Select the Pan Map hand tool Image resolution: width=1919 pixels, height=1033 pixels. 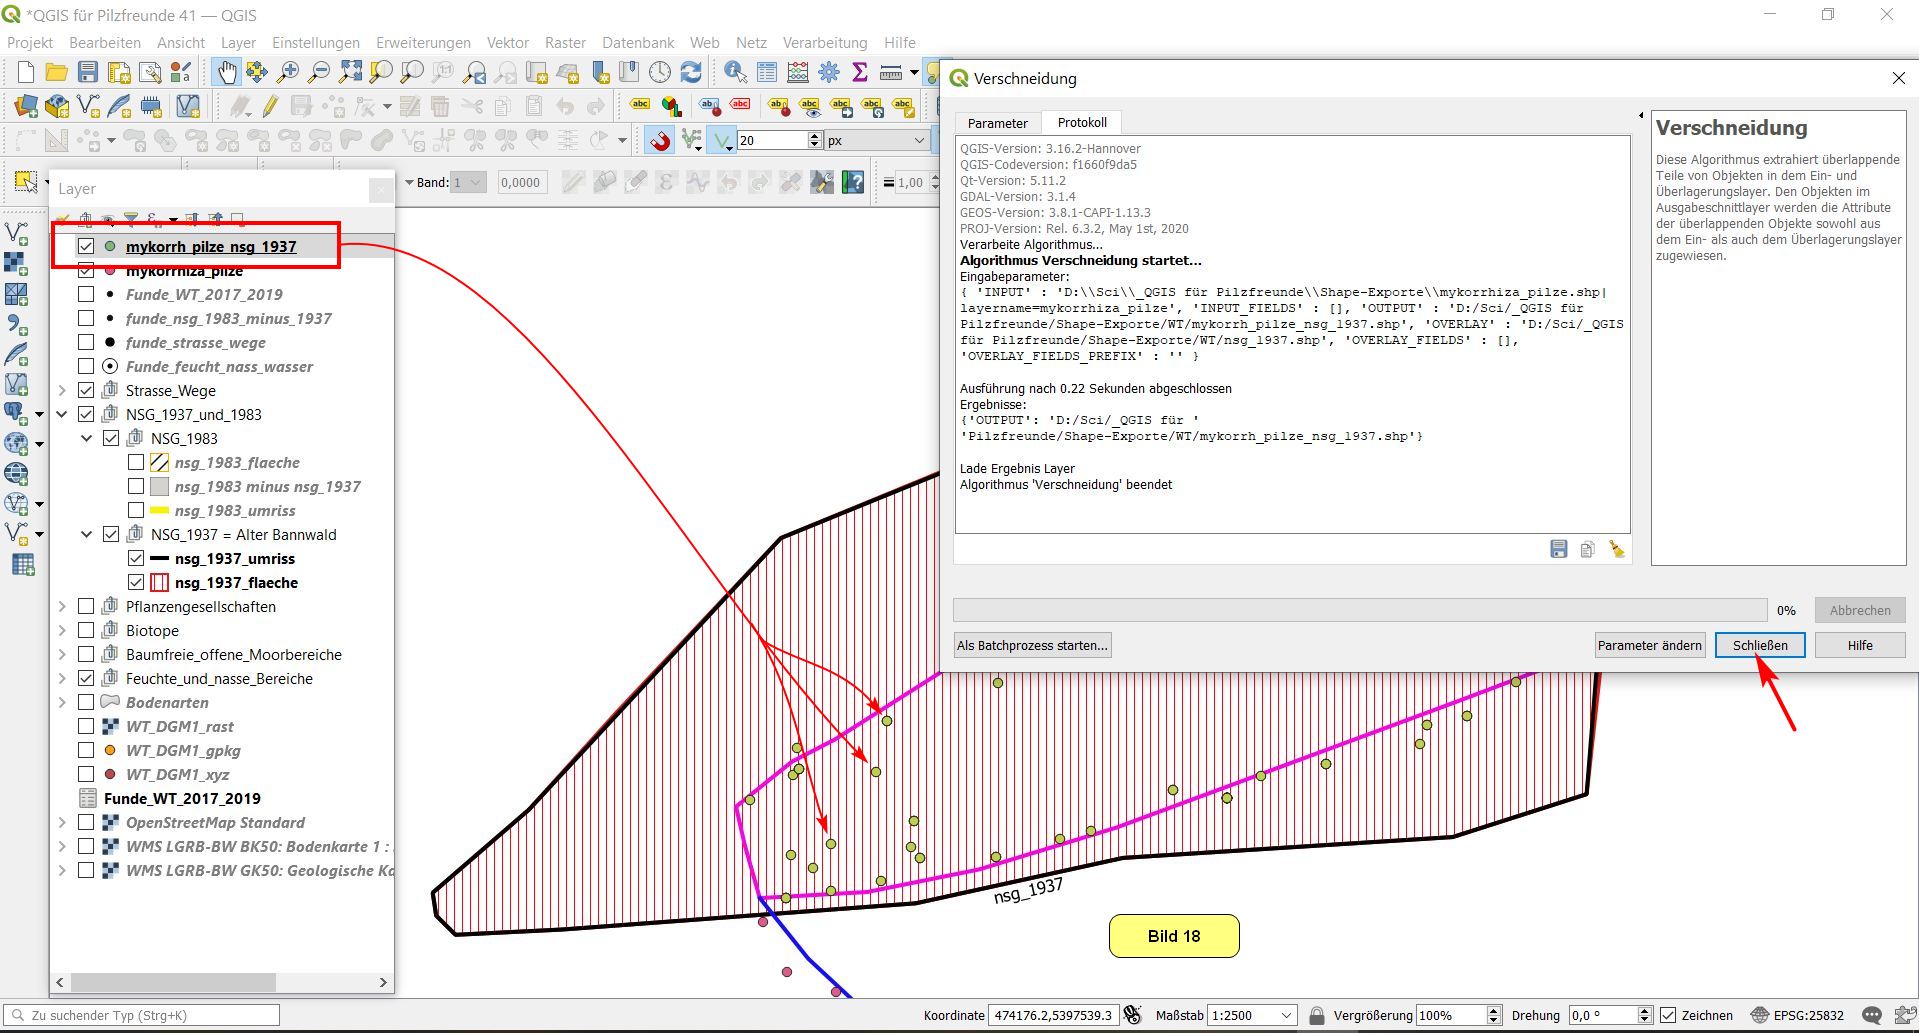(x=226, y=72)
